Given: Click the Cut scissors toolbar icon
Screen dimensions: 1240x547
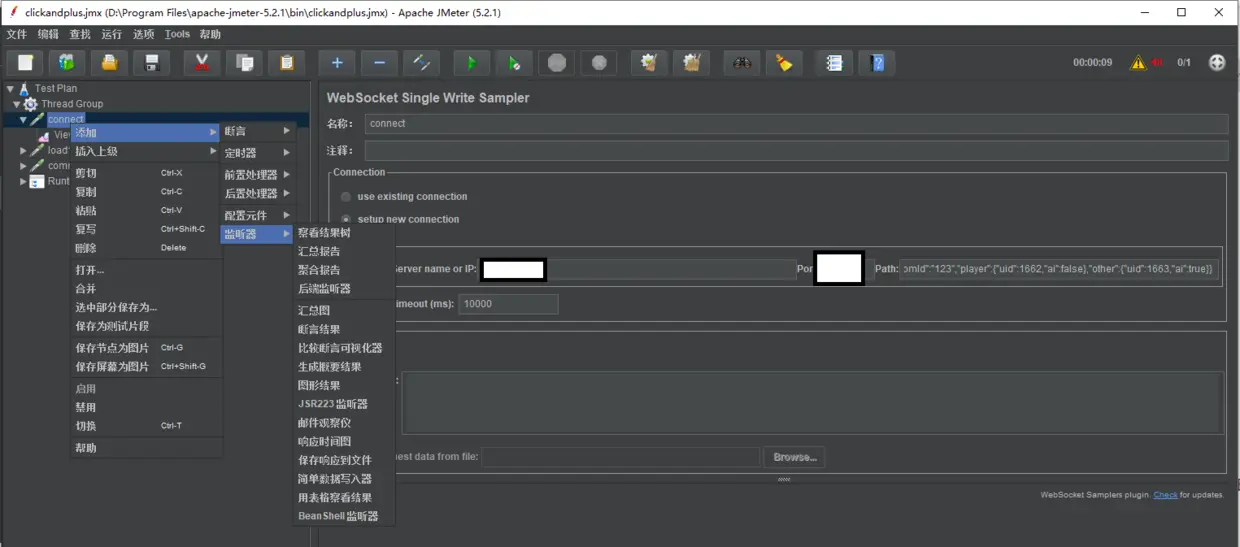Looking at the screenshot, I should (x=201, y=63).
